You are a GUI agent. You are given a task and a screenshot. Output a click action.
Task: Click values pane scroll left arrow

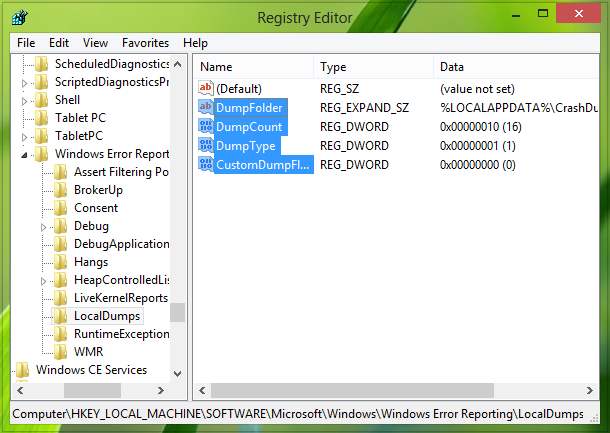pos(202,390)
